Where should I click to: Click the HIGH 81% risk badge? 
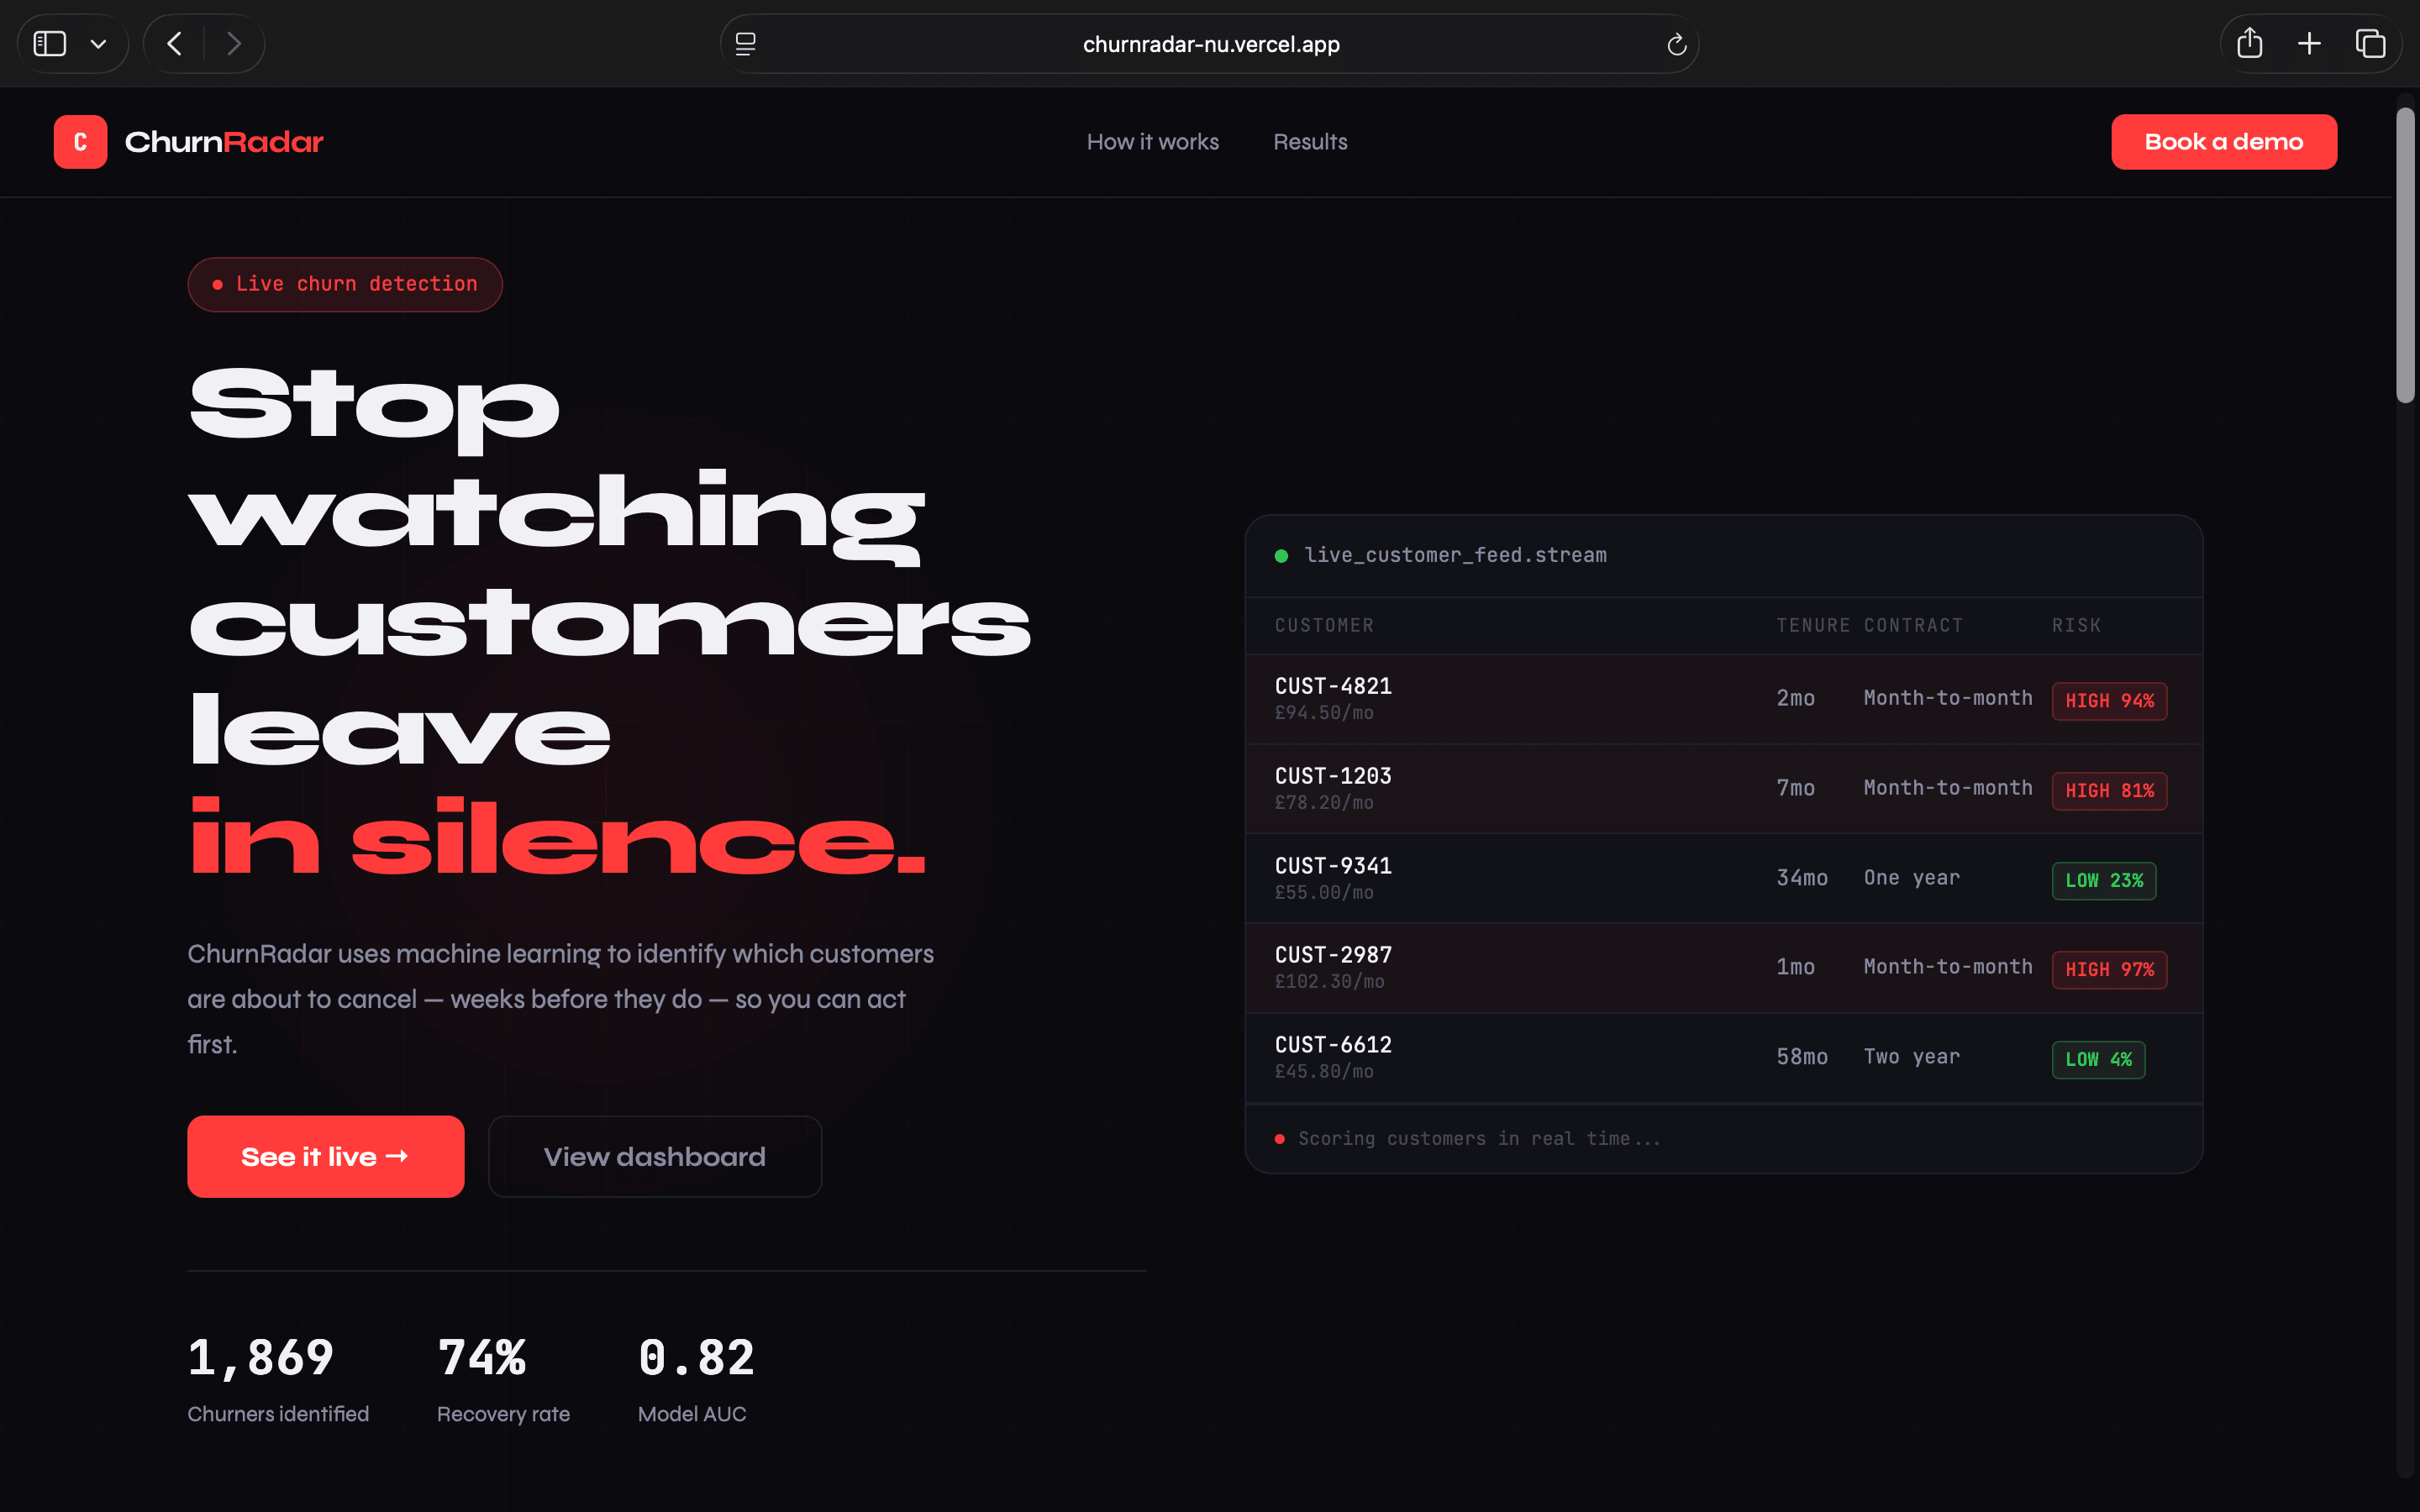[x=2109, y=791]
